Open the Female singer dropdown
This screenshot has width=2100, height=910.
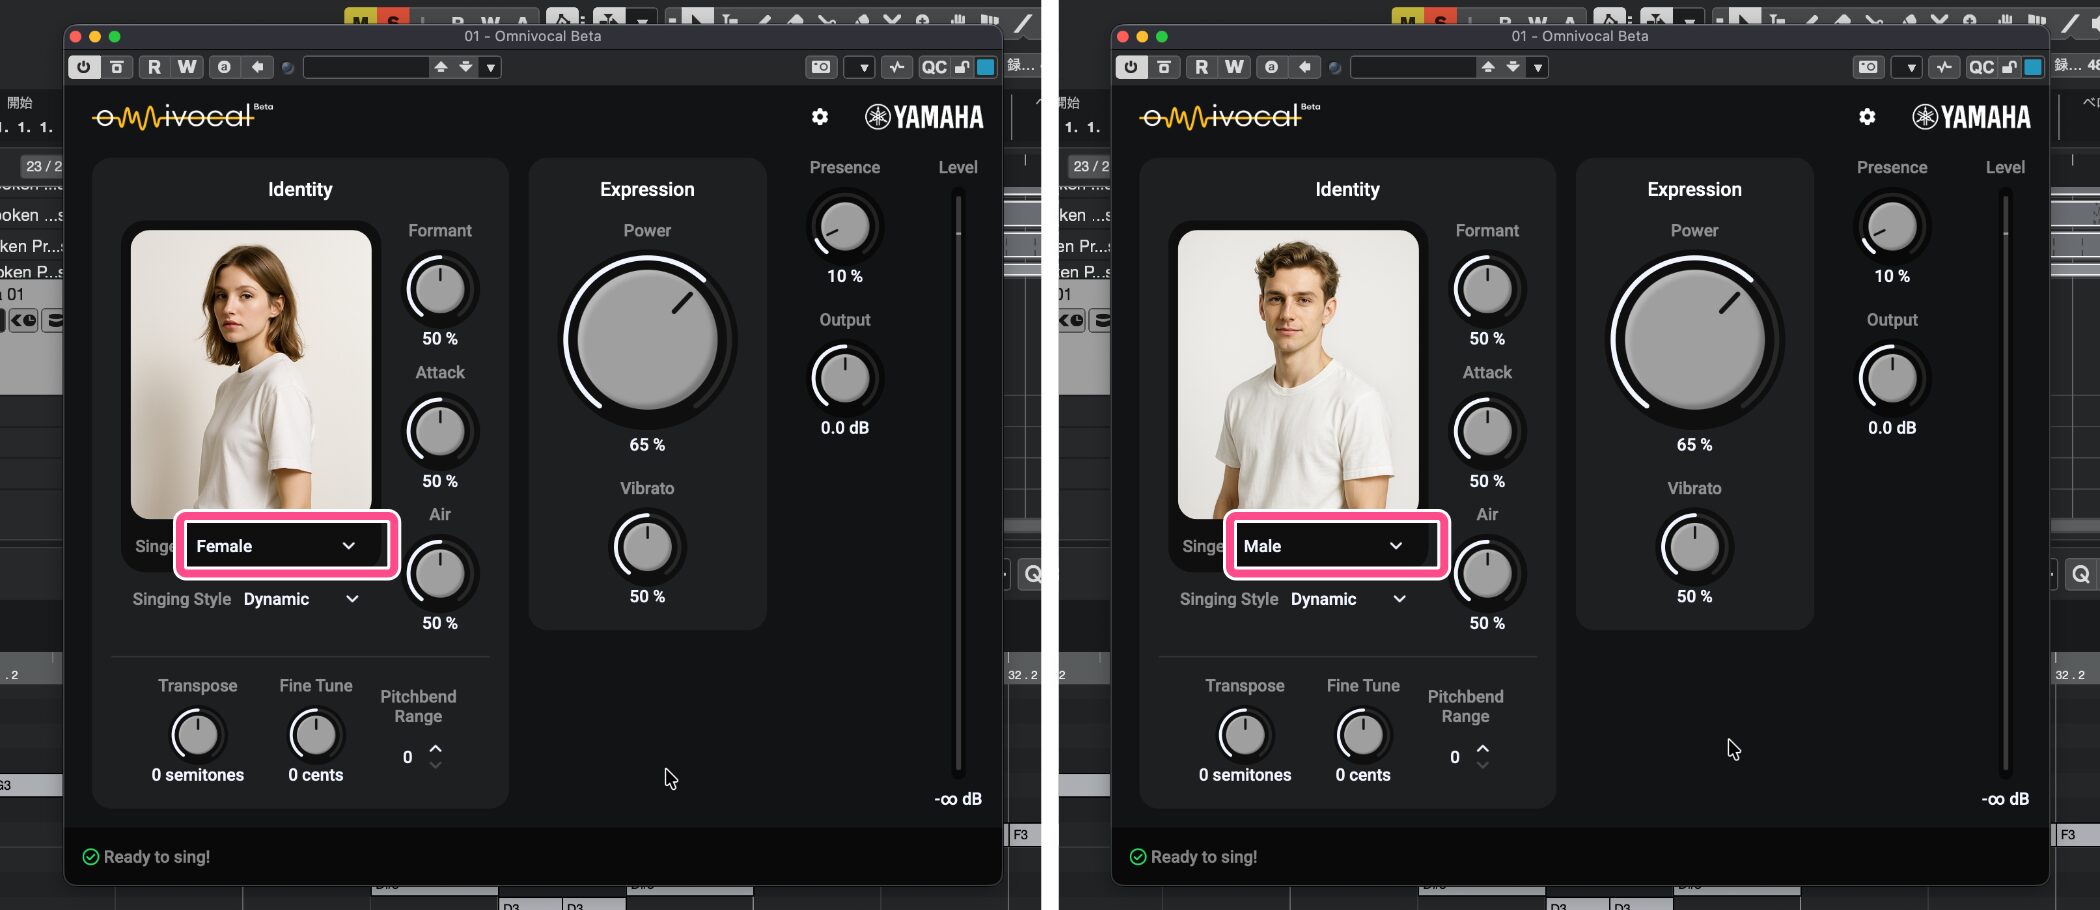[287, 546]
